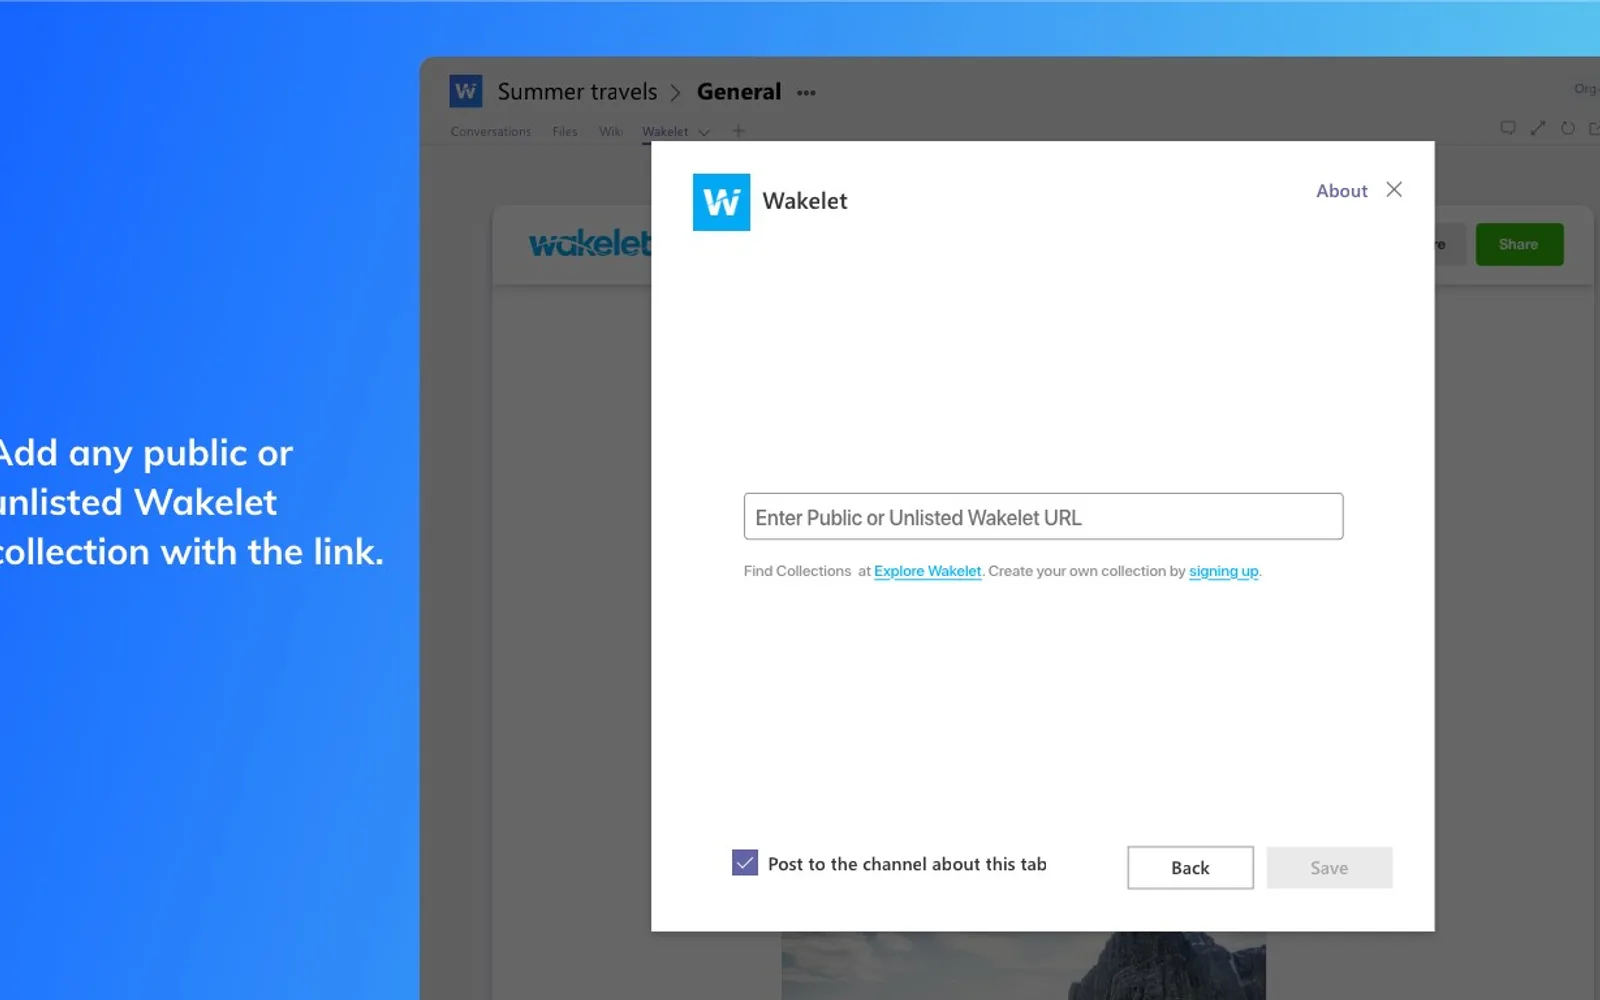Click the wakelet wordmark in the background page

590,243
